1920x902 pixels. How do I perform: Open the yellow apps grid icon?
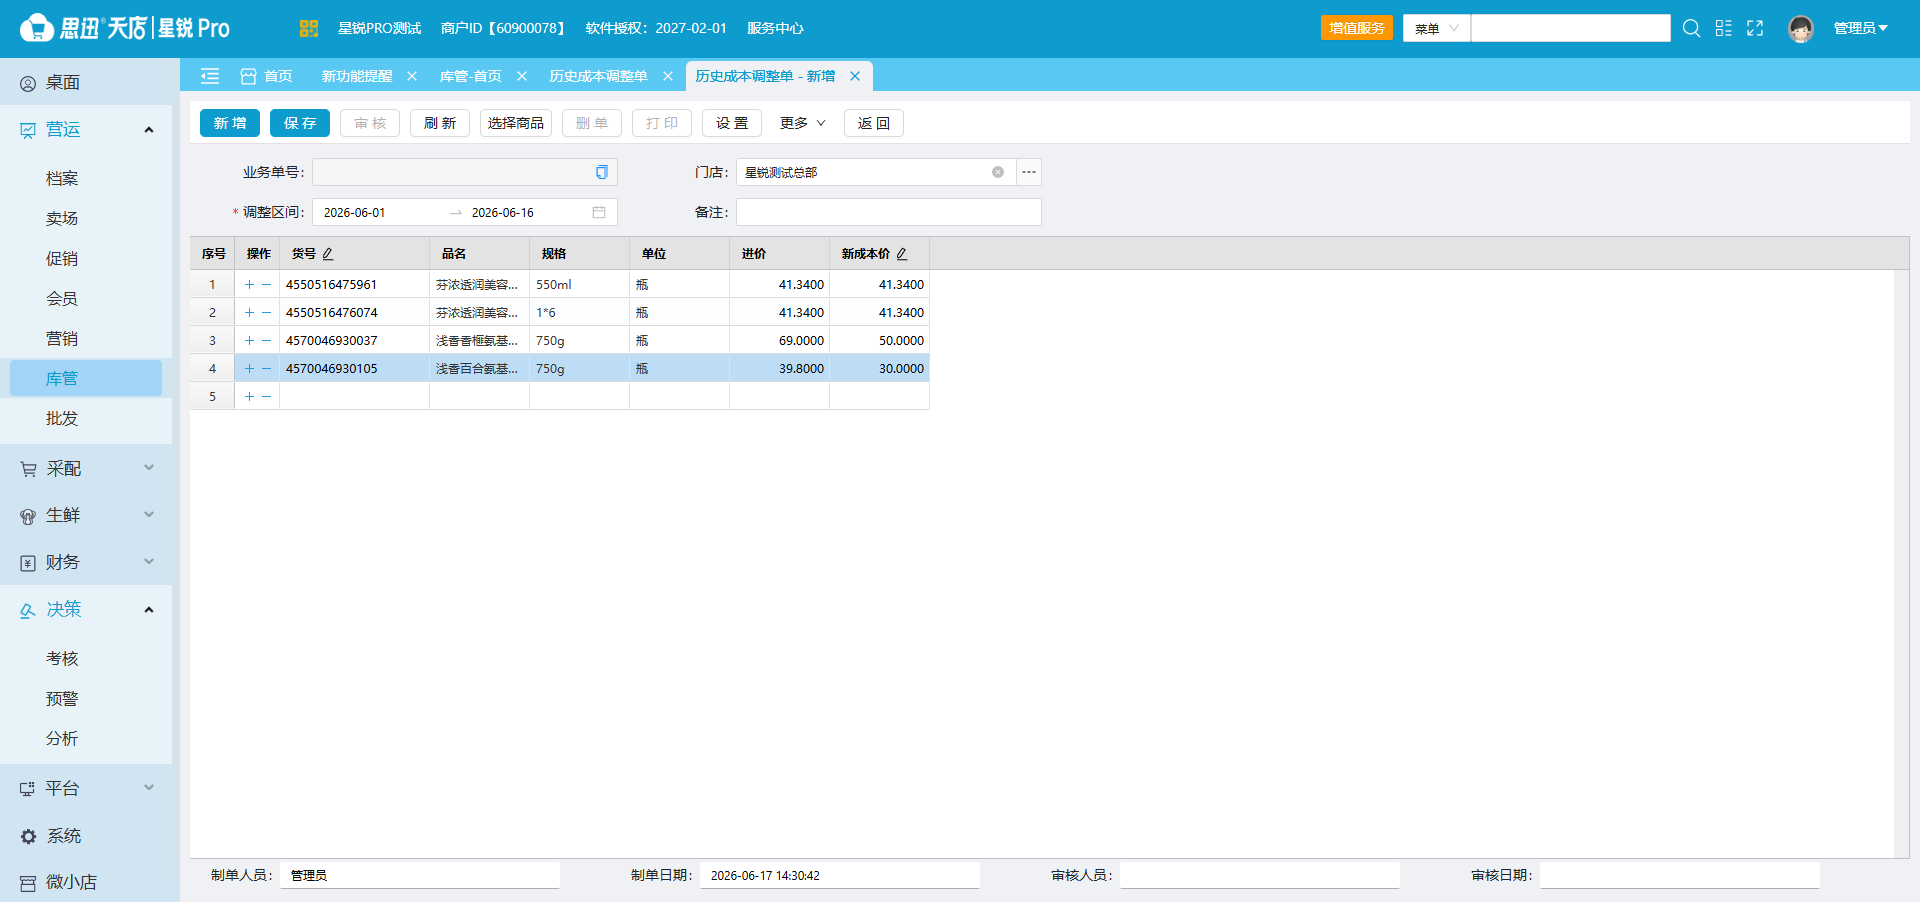309,28
